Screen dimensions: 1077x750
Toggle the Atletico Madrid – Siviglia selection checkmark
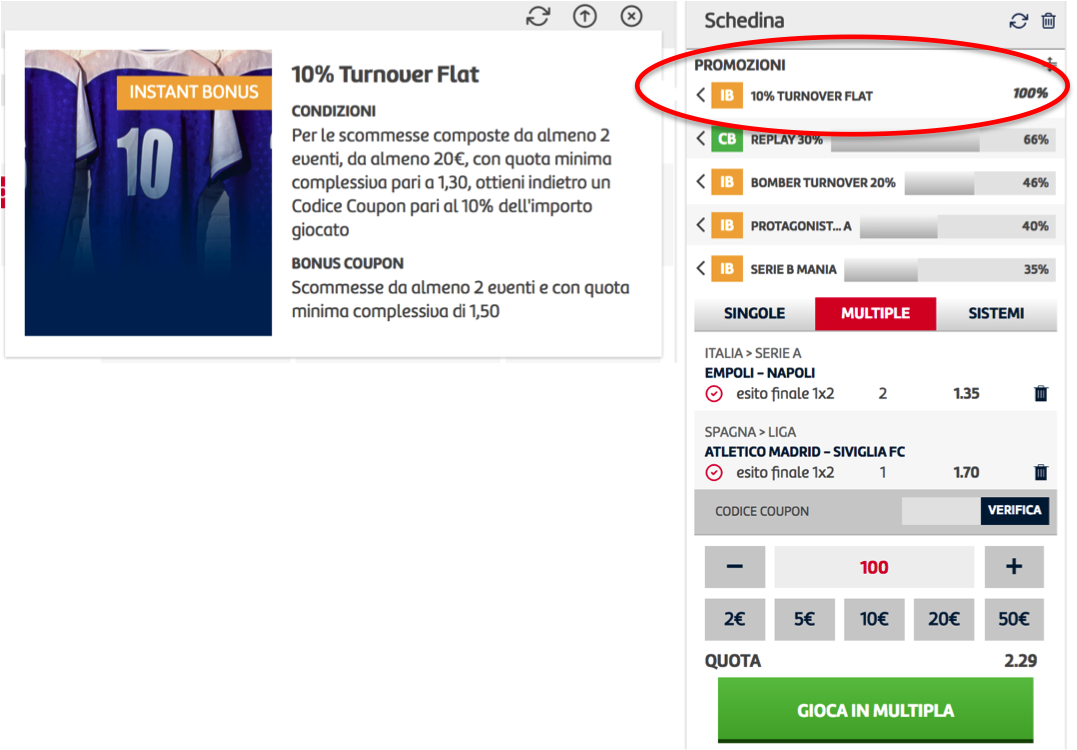[x=714, y=473]
